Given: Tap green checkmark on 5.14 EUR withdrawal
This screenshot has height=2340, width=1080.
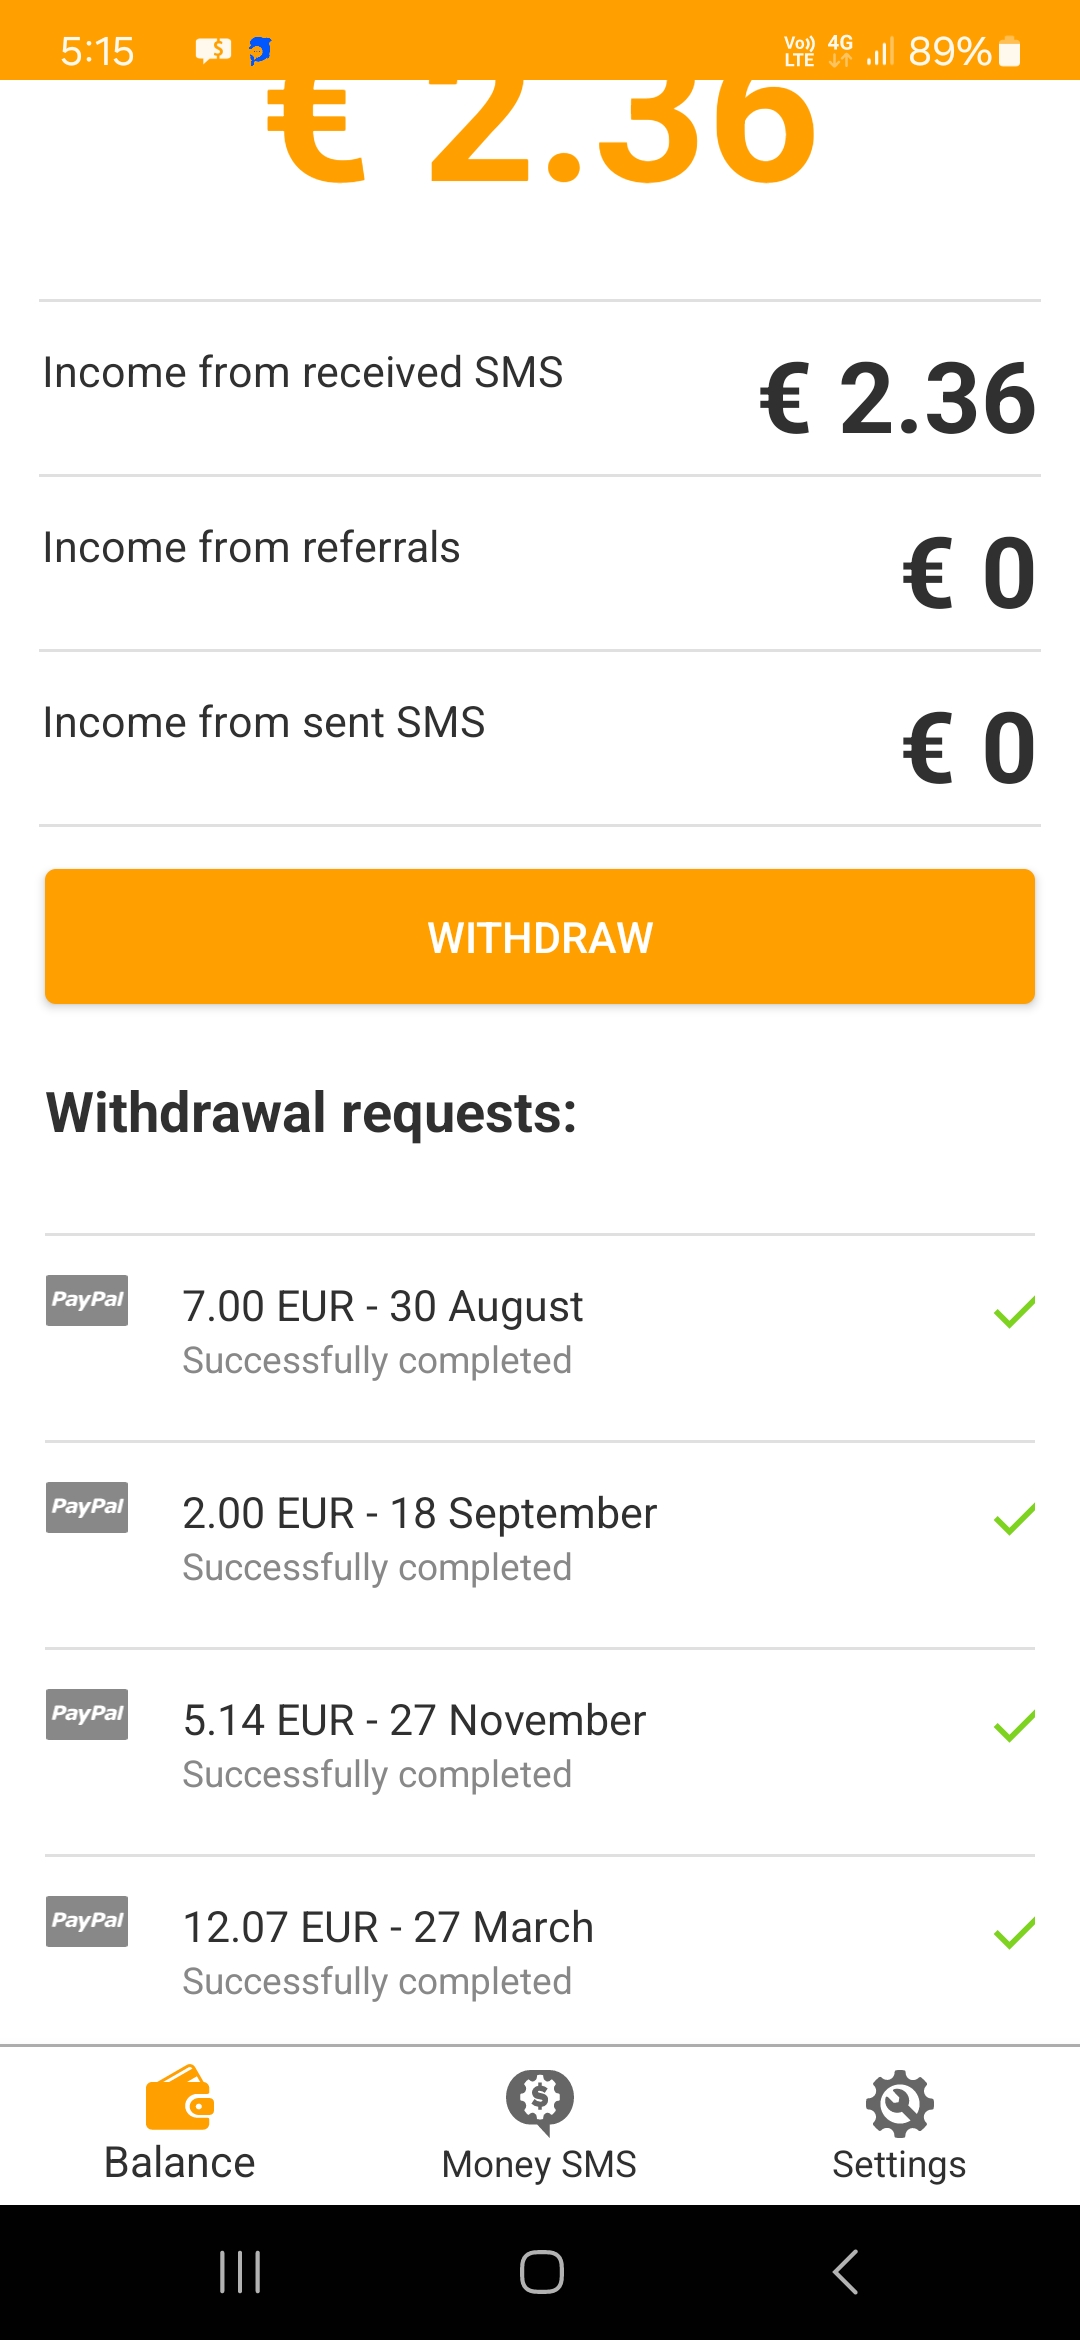Looking at the screenshot, I should tap(1014, 1726).
